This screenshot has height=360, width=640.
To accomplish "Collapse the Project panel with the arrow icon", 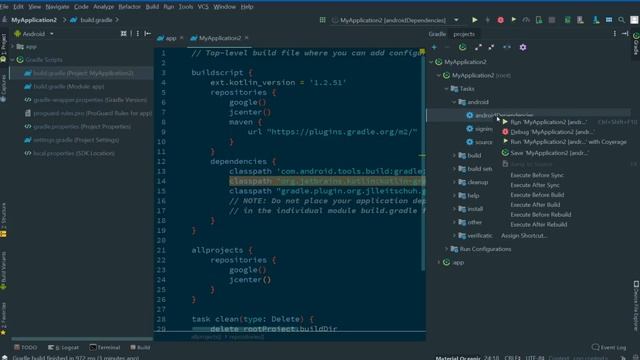I will click(x=148, y=33).
